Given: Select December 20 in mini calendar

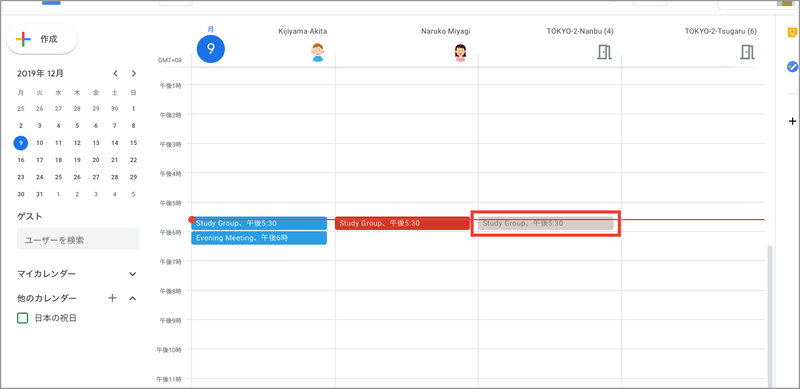Looking at the screenshot, I should (x=96, y=160).
